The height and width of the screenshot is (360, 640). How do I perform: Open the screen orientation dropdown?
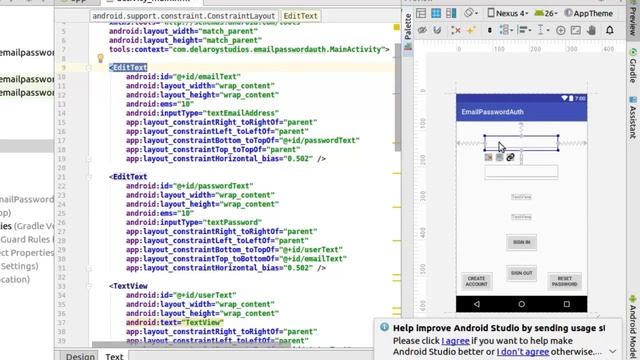pos(471,13)
